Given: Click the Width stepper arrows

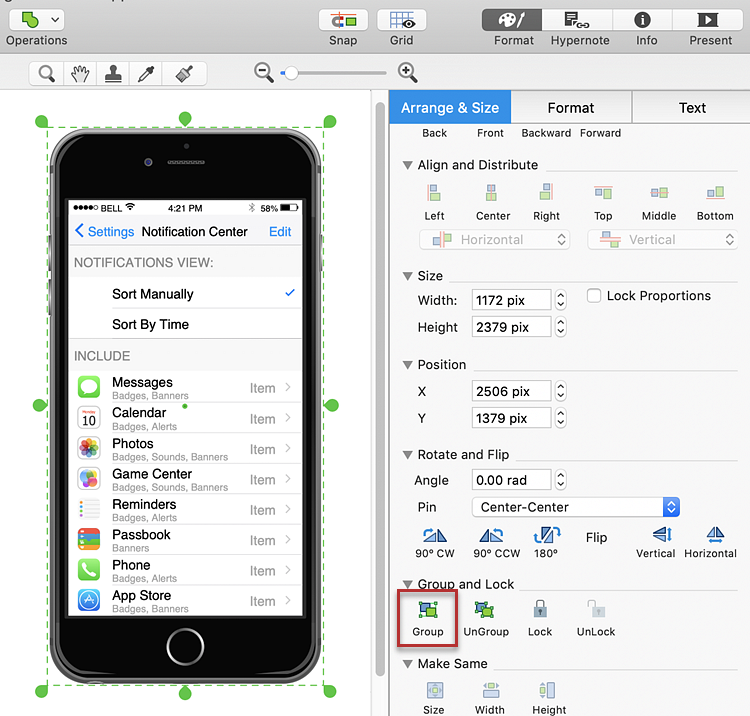Looking at the screenshot, I should pyautogui.click(x=561, y=300).
